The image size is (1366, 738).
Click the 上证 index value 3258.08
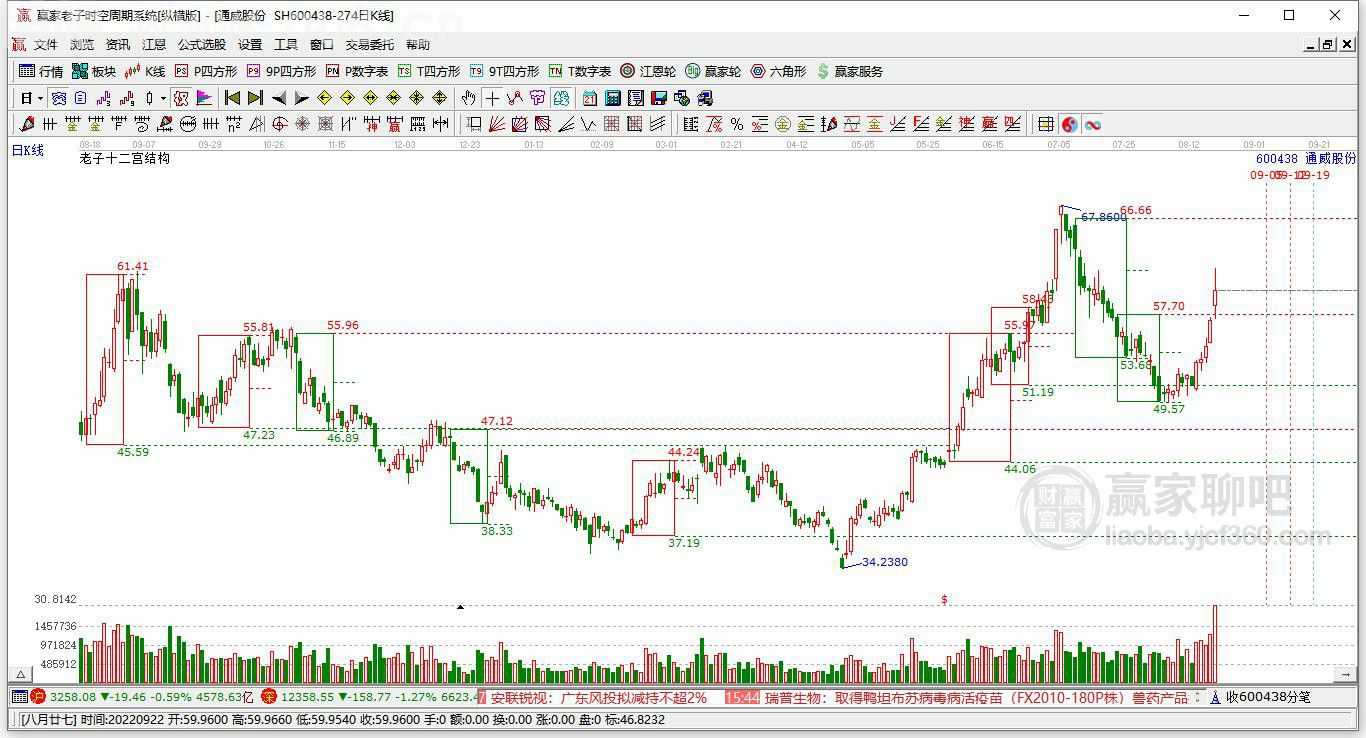73,697
